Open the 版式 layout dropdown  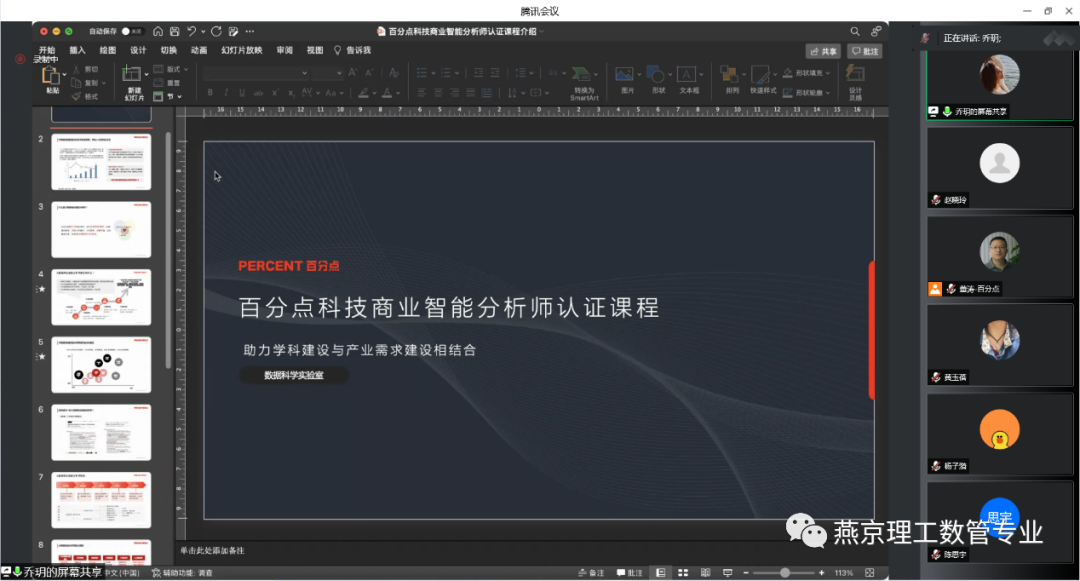point(172,69)
